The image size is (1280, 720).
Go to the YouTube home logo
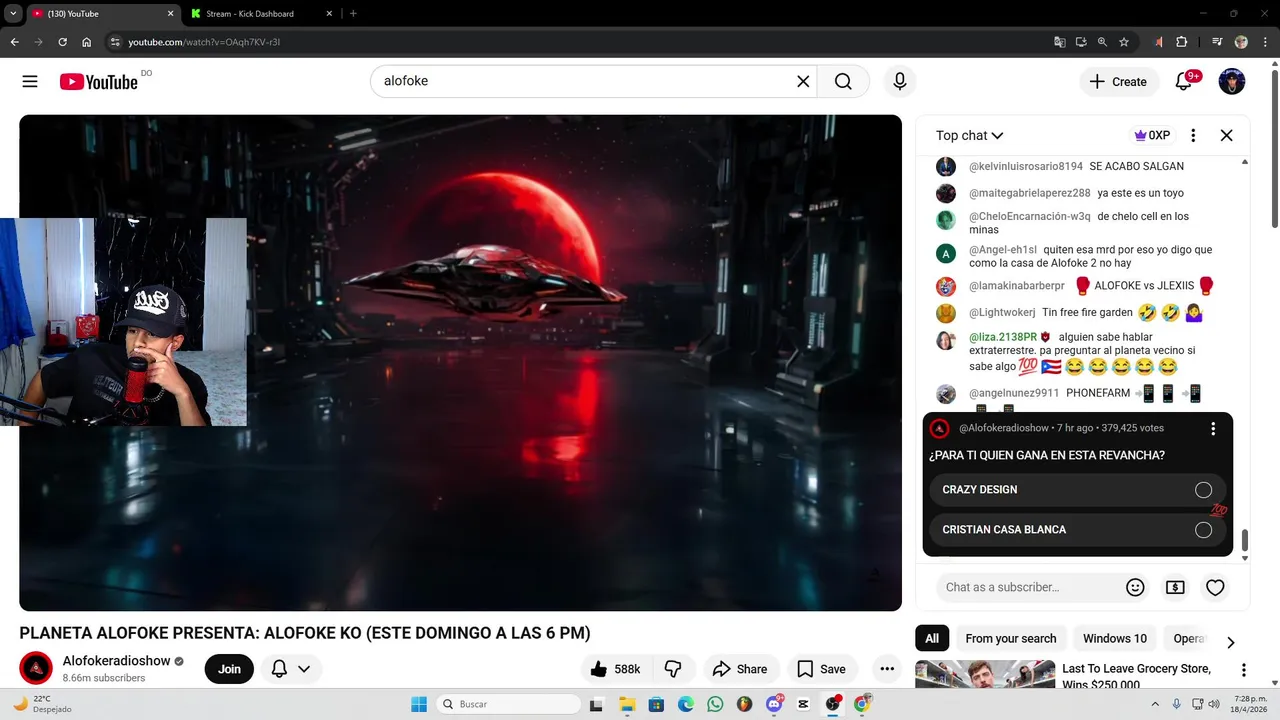[x=99, y=82]
